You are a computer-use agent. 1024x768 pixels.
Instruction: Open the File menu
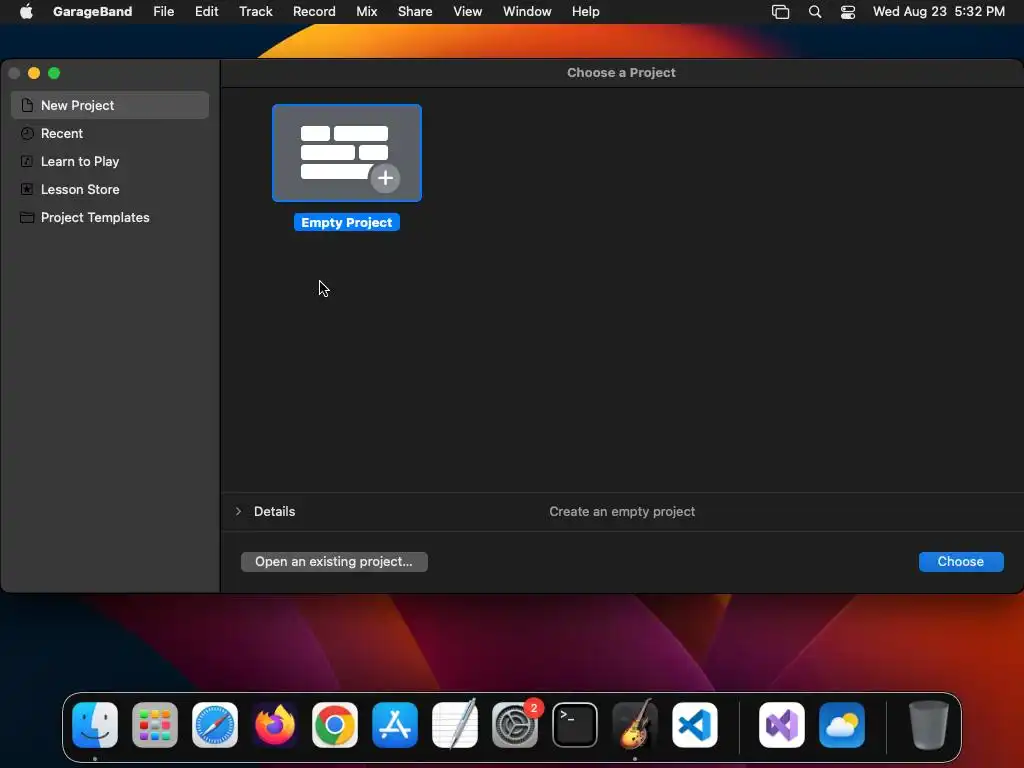coord(163,11)
